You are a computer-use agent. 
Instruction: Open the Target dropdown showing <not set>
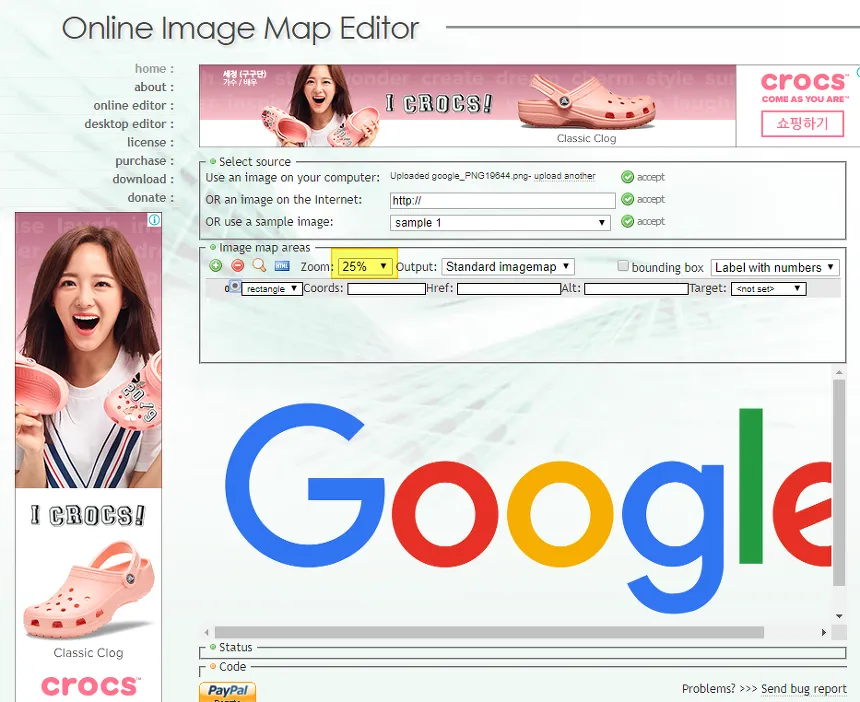pyautogui.click(x=768, y=288)
